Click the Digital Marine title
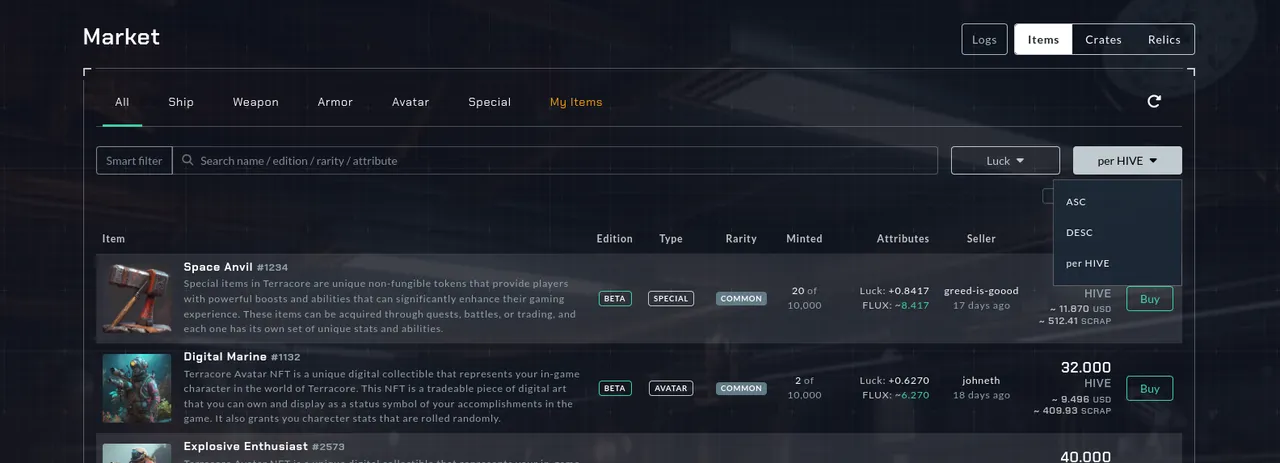Viewport: 1280px width, 463px height. (x=225, y=357)
